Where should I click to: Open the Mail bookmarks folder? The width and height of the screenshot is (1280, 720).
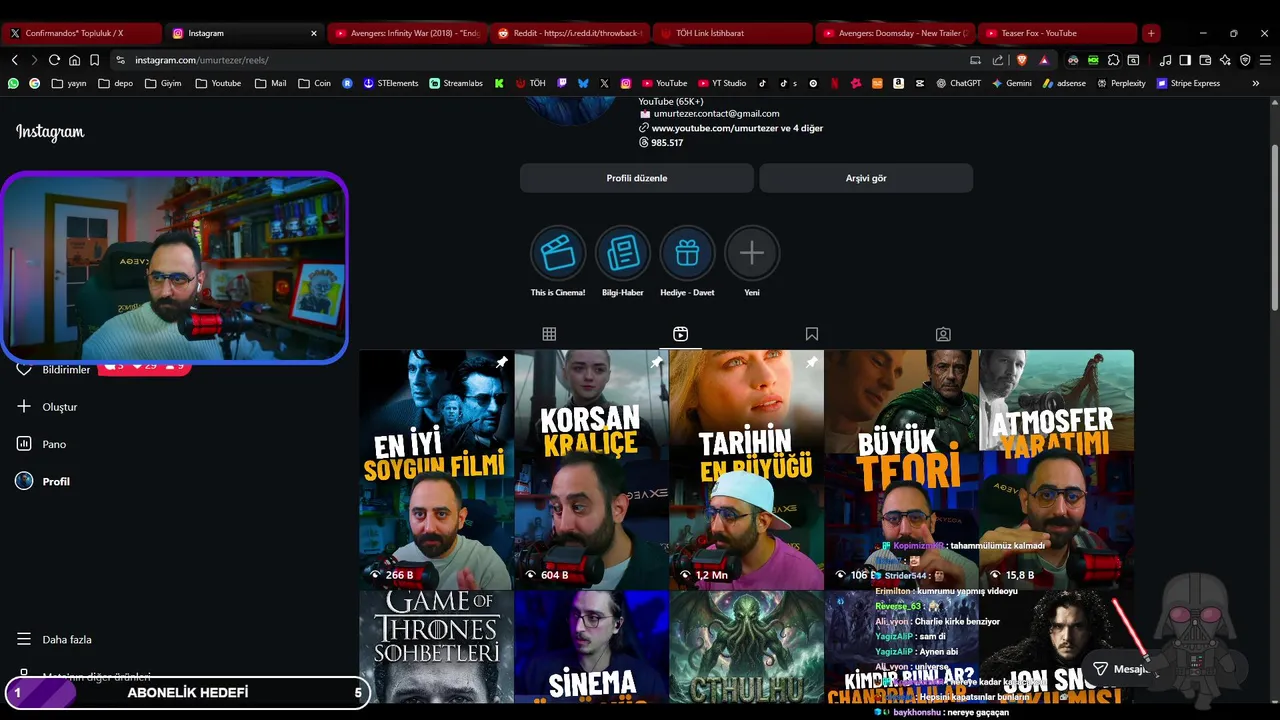[271, 84]
